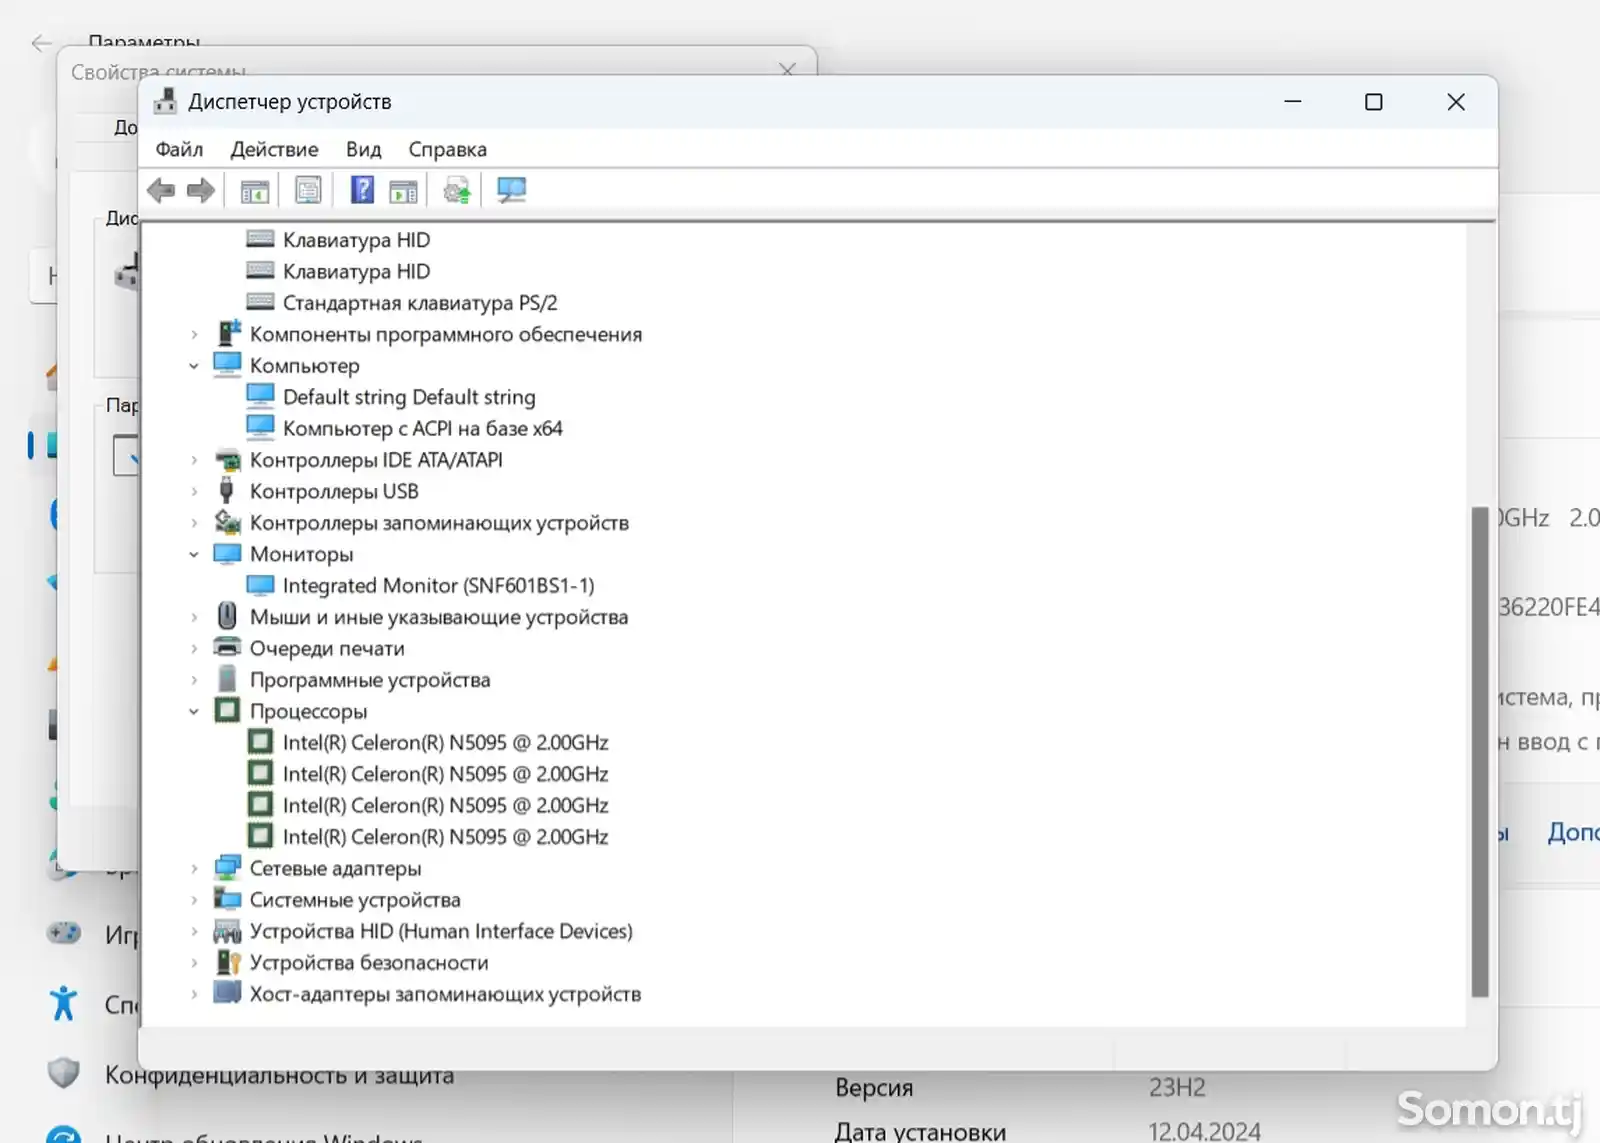Click the Back arrow in Device Manager toolbar

pyautogui.click(x=160, y=190)
